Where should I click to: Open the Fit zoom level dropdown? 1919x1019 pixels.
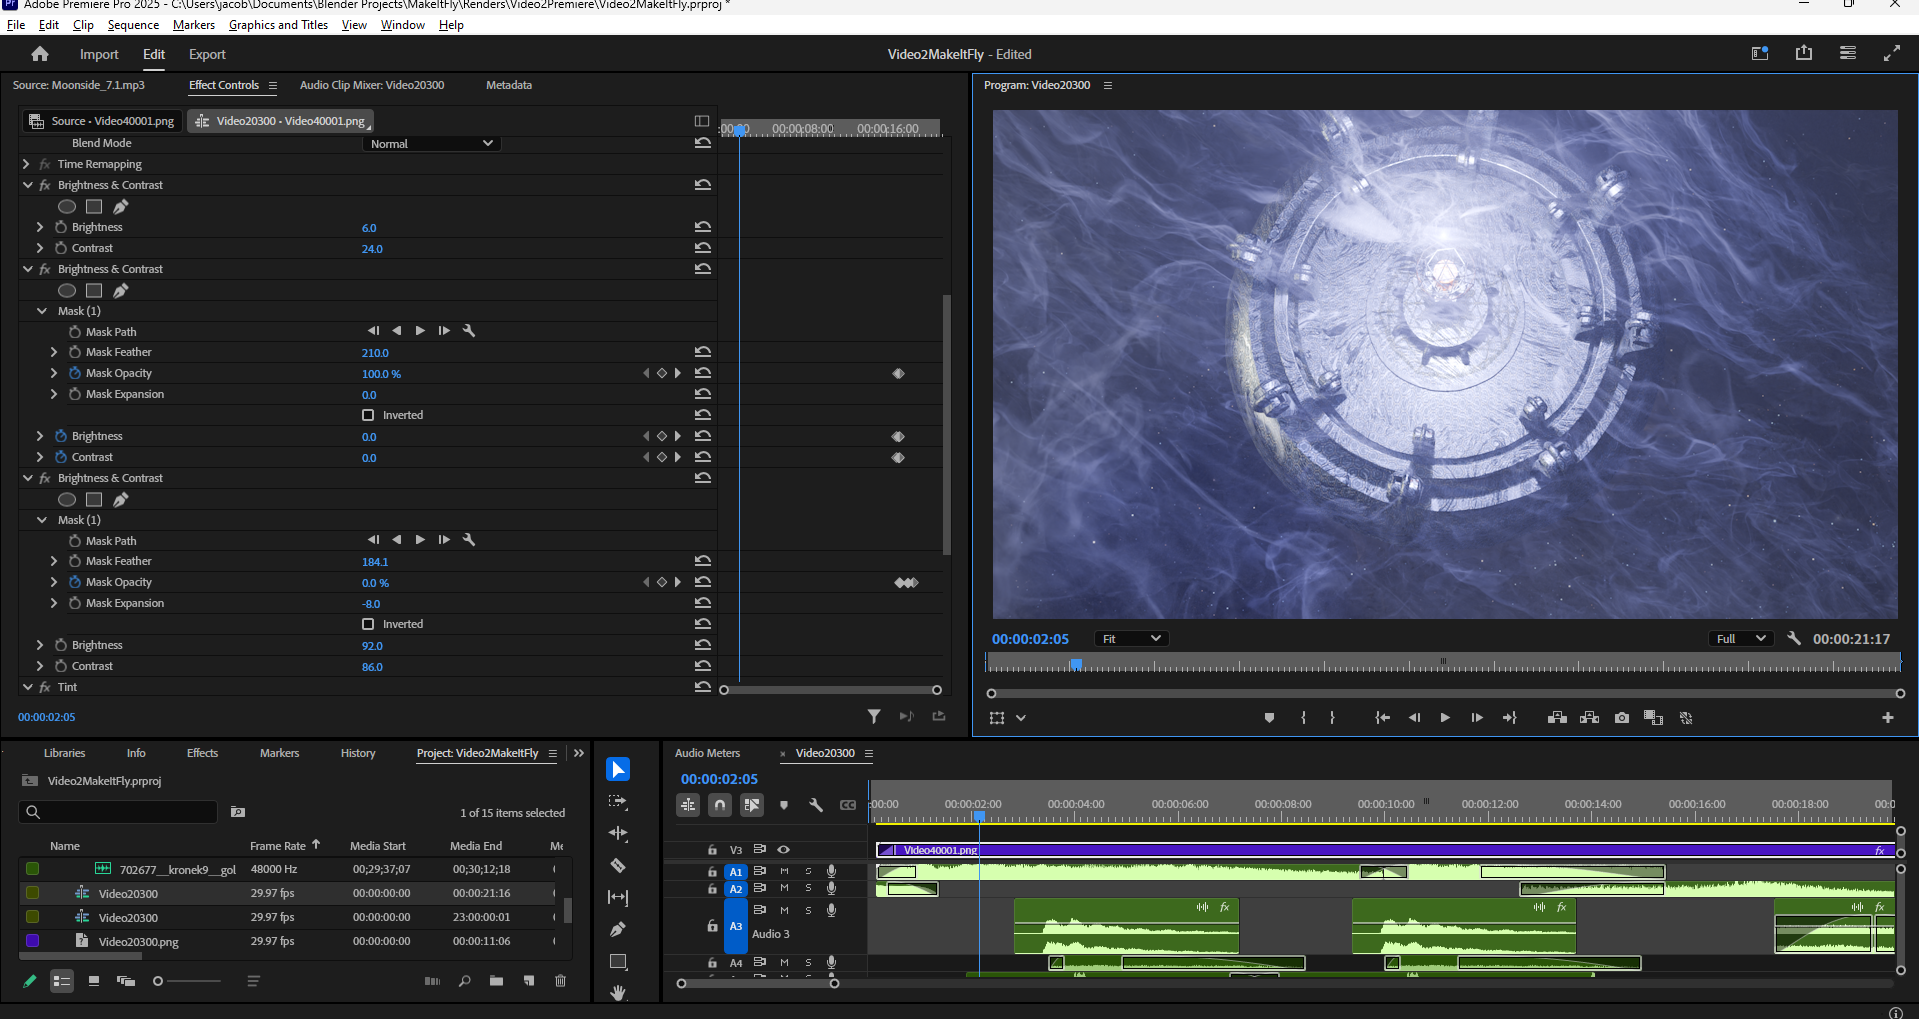1131,638
